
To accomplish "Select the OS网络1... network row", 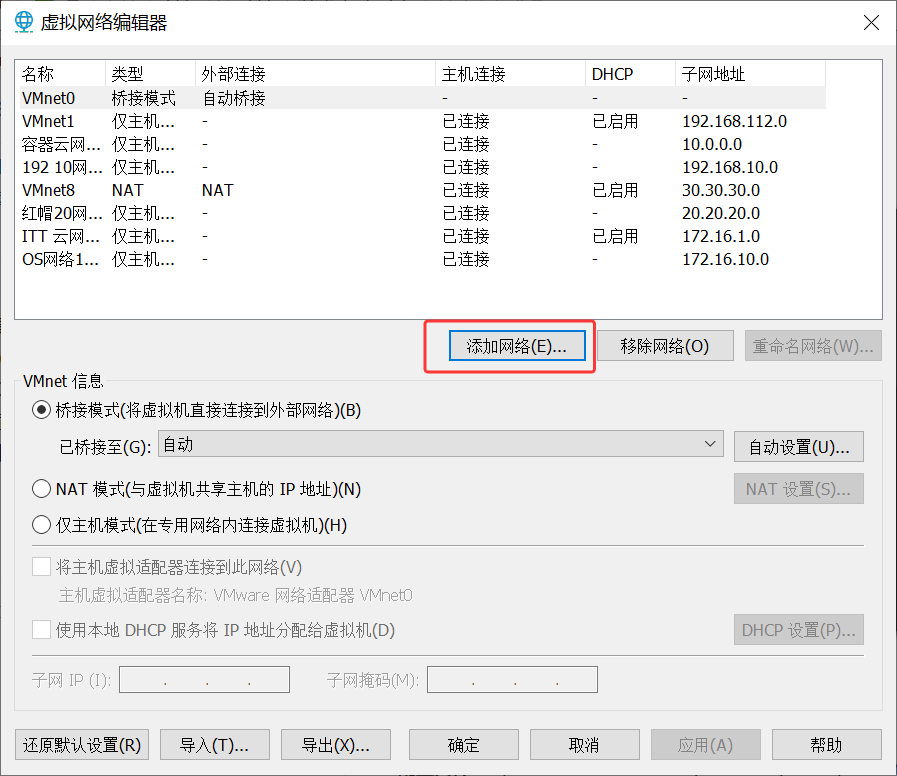I will pyautogui.click(x=422, y=259).
